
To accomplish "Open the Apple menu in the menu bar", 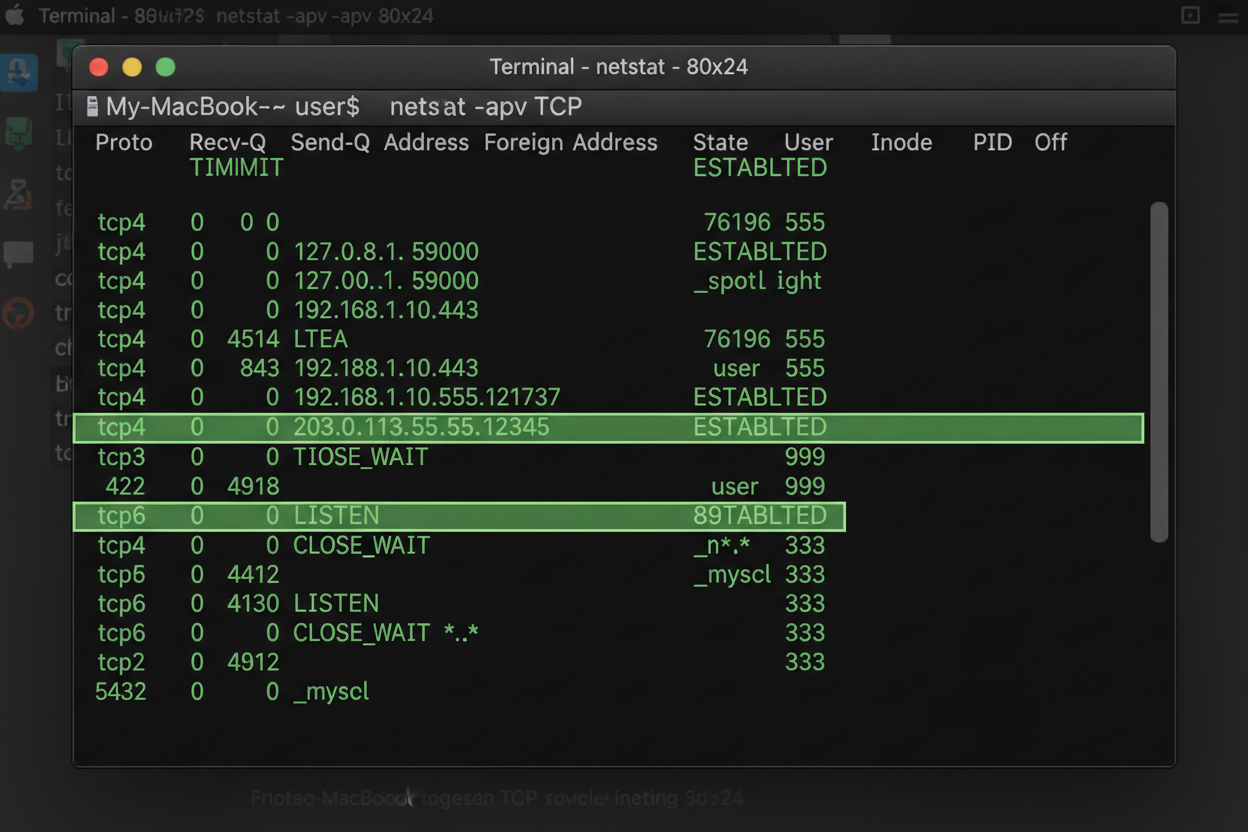I will pos(15,16).
